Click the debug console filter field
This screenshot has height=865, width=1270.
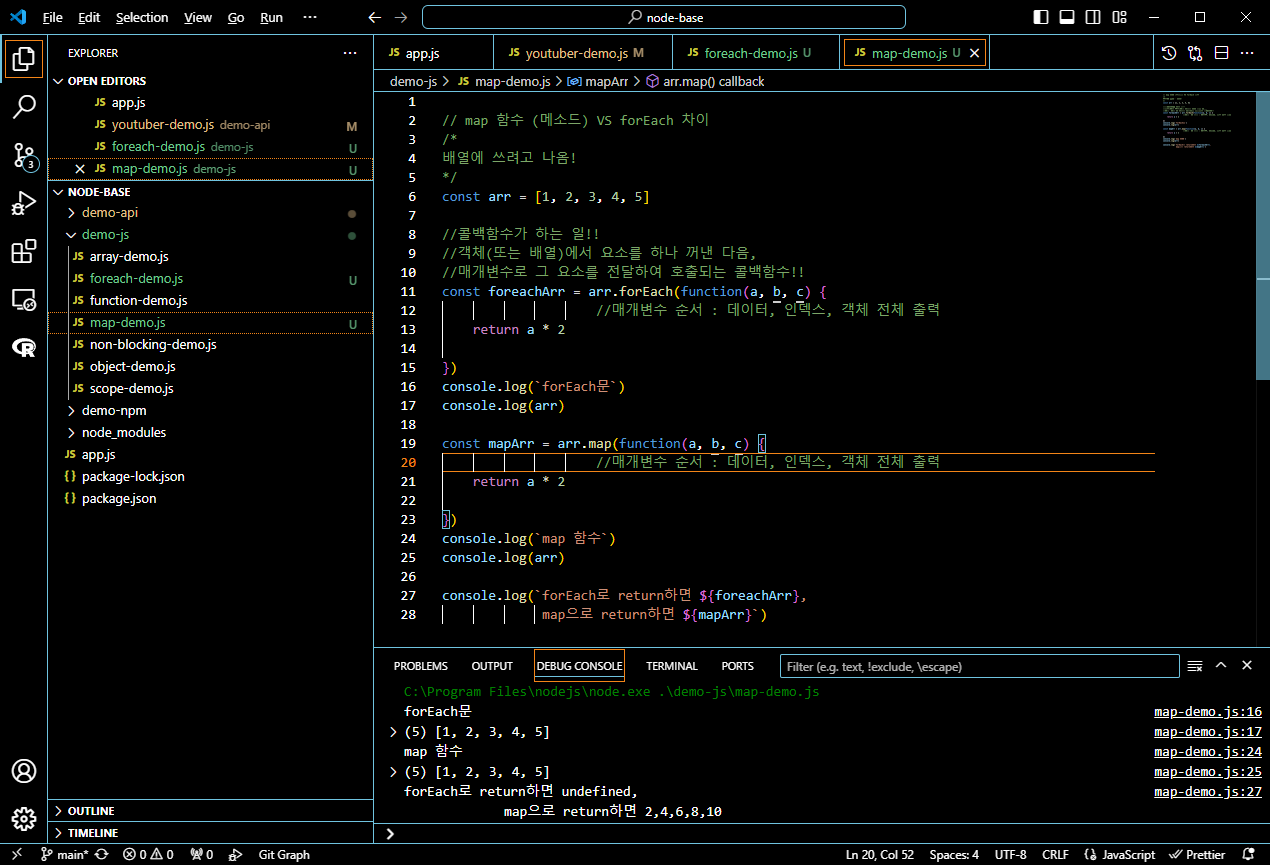979,666
